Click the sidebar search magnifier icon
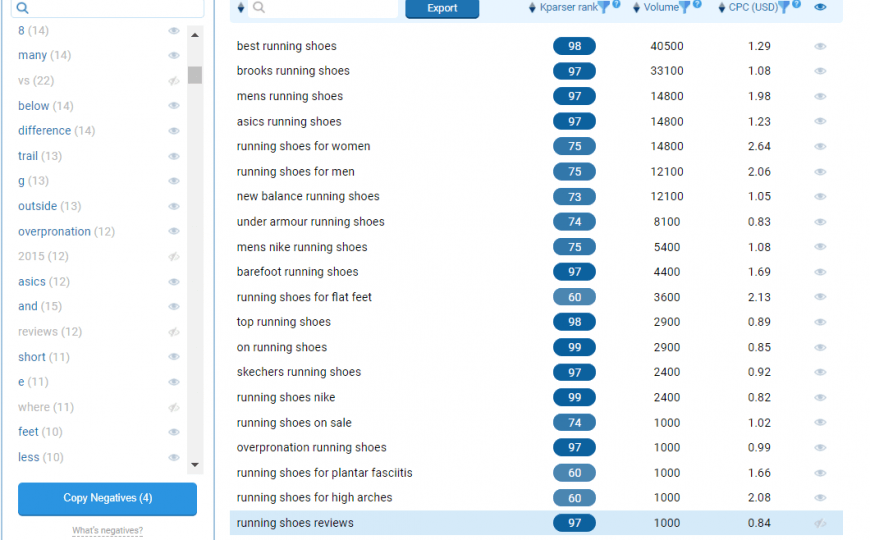Viewport: 870px width, 540px height. tap(22, 8)
